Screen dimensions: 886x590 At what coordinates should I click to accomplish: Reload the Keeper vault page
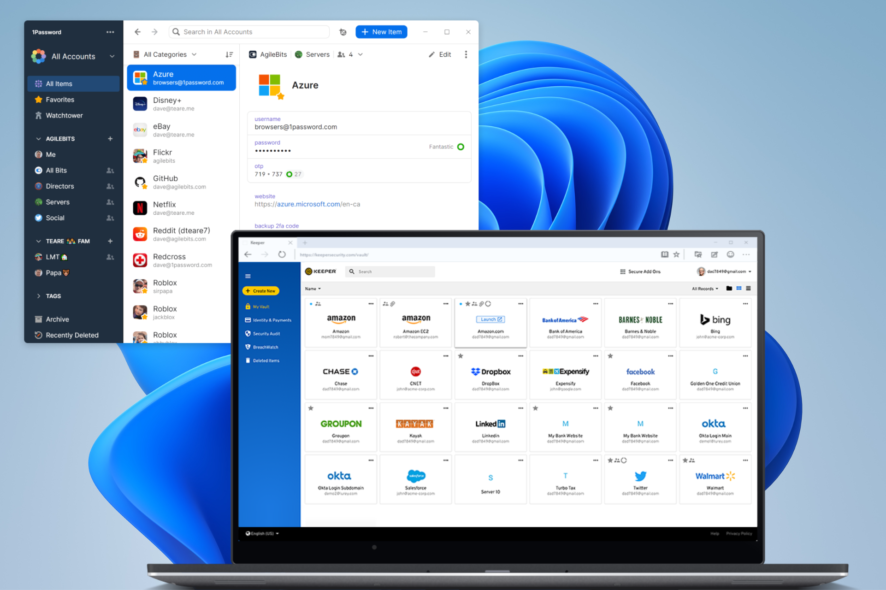click(x=281, y=254)
